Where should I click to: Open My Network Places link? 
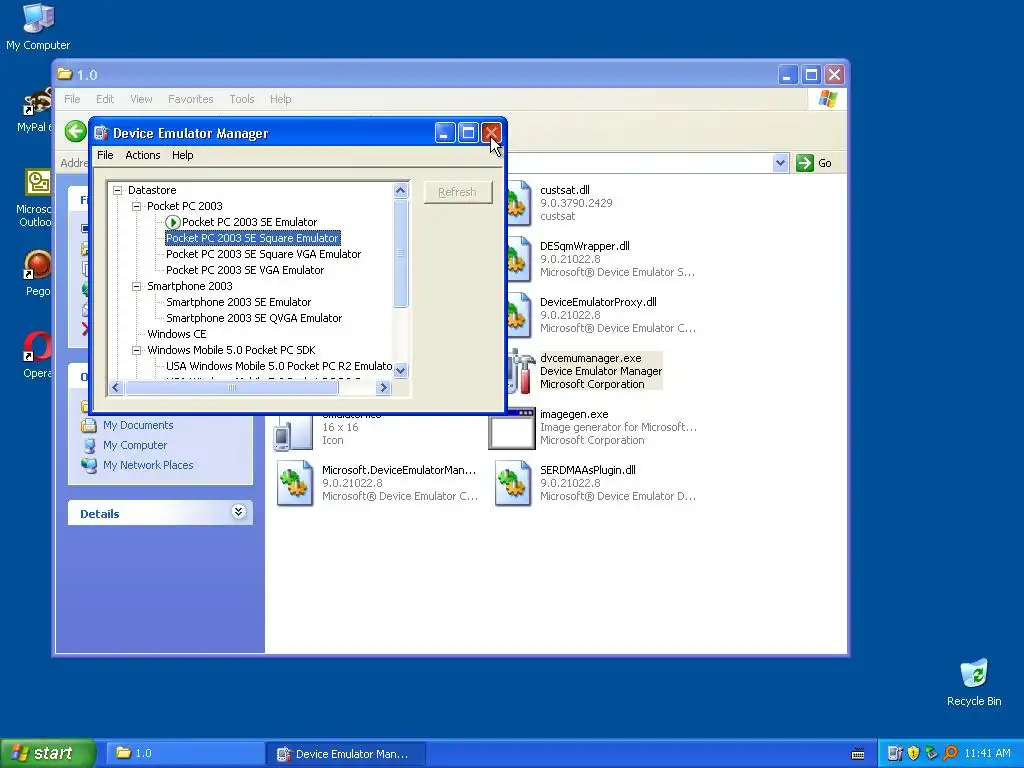coord(148,465)
